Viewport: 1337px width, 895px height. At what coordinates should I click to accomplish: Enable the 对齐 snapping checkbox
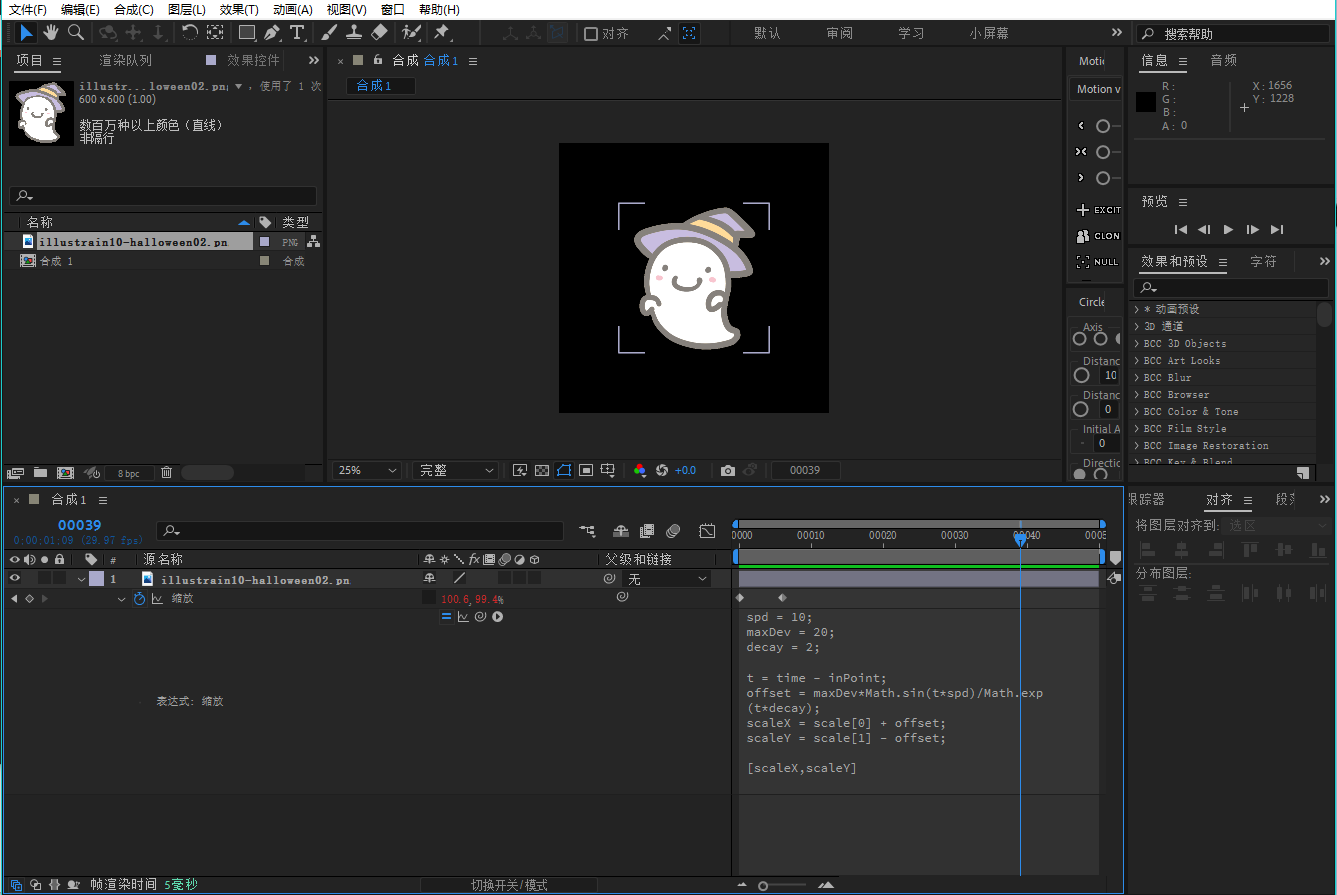pyautogui.click(x=591, y=34)
